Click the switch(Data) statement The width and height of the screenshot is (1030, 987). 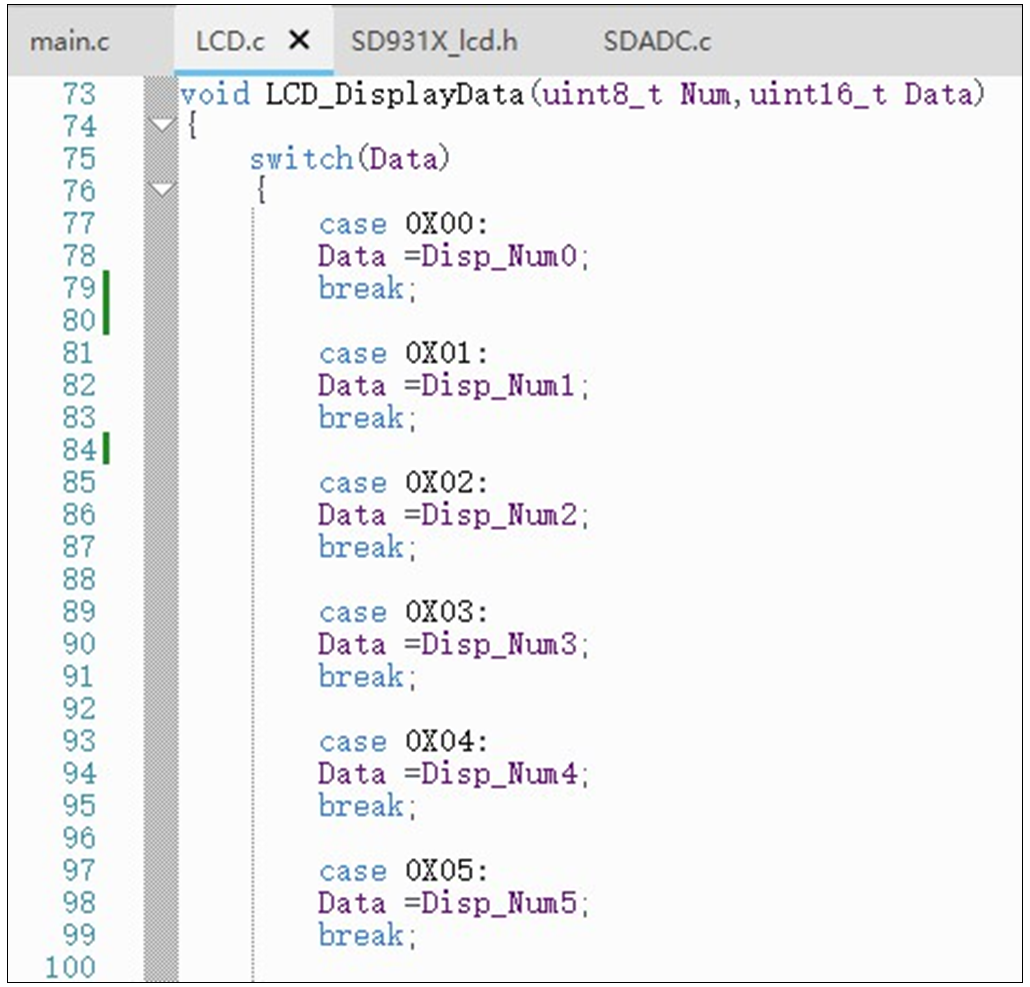tap(349, 159)
